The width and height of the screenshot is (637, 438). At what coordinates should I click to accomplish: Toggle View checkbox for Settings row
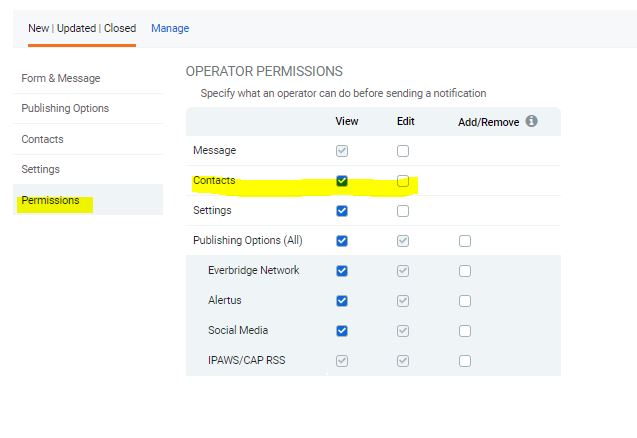pos(342,211)
